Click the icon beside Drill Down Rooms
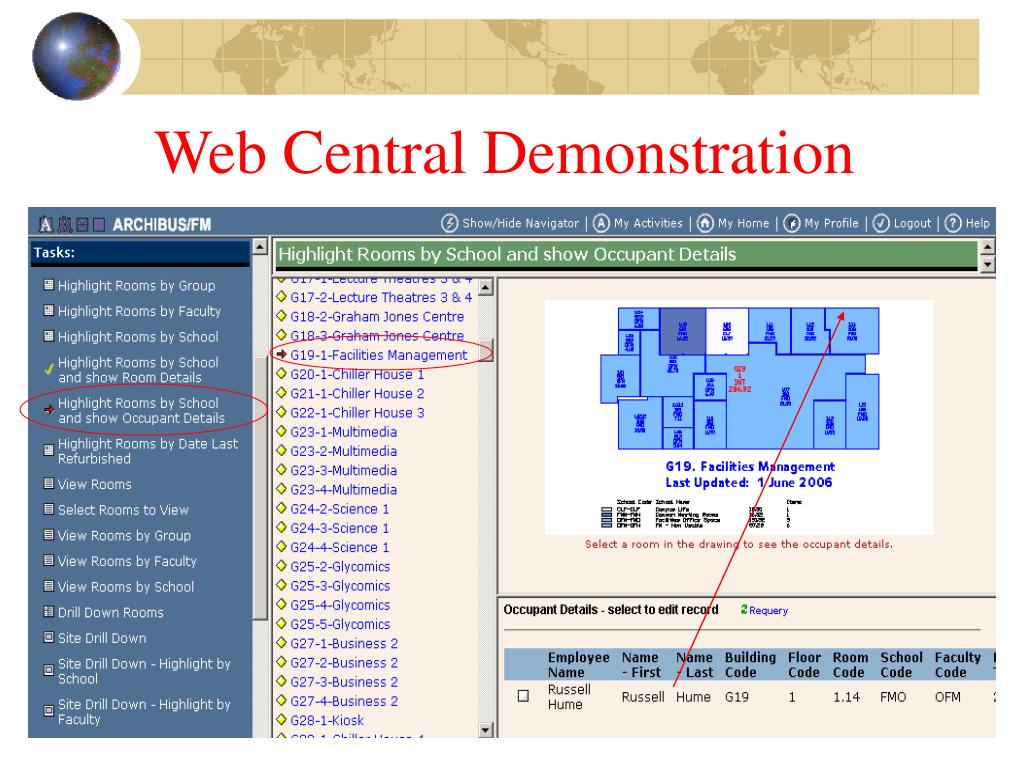The image size is (1024, 768). 48,612
